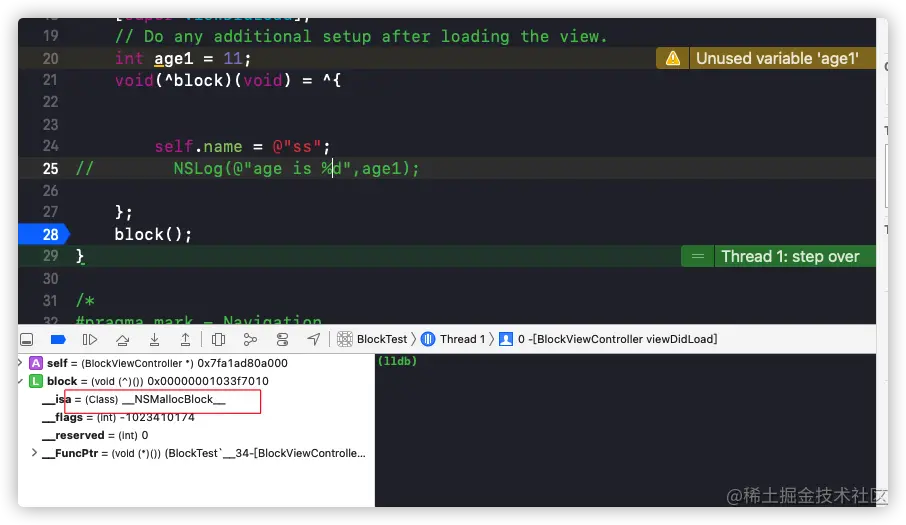This screenshot has width=906, height=525.
Task: Click the yellow warning triangle icon
Action: click(673, 58)
